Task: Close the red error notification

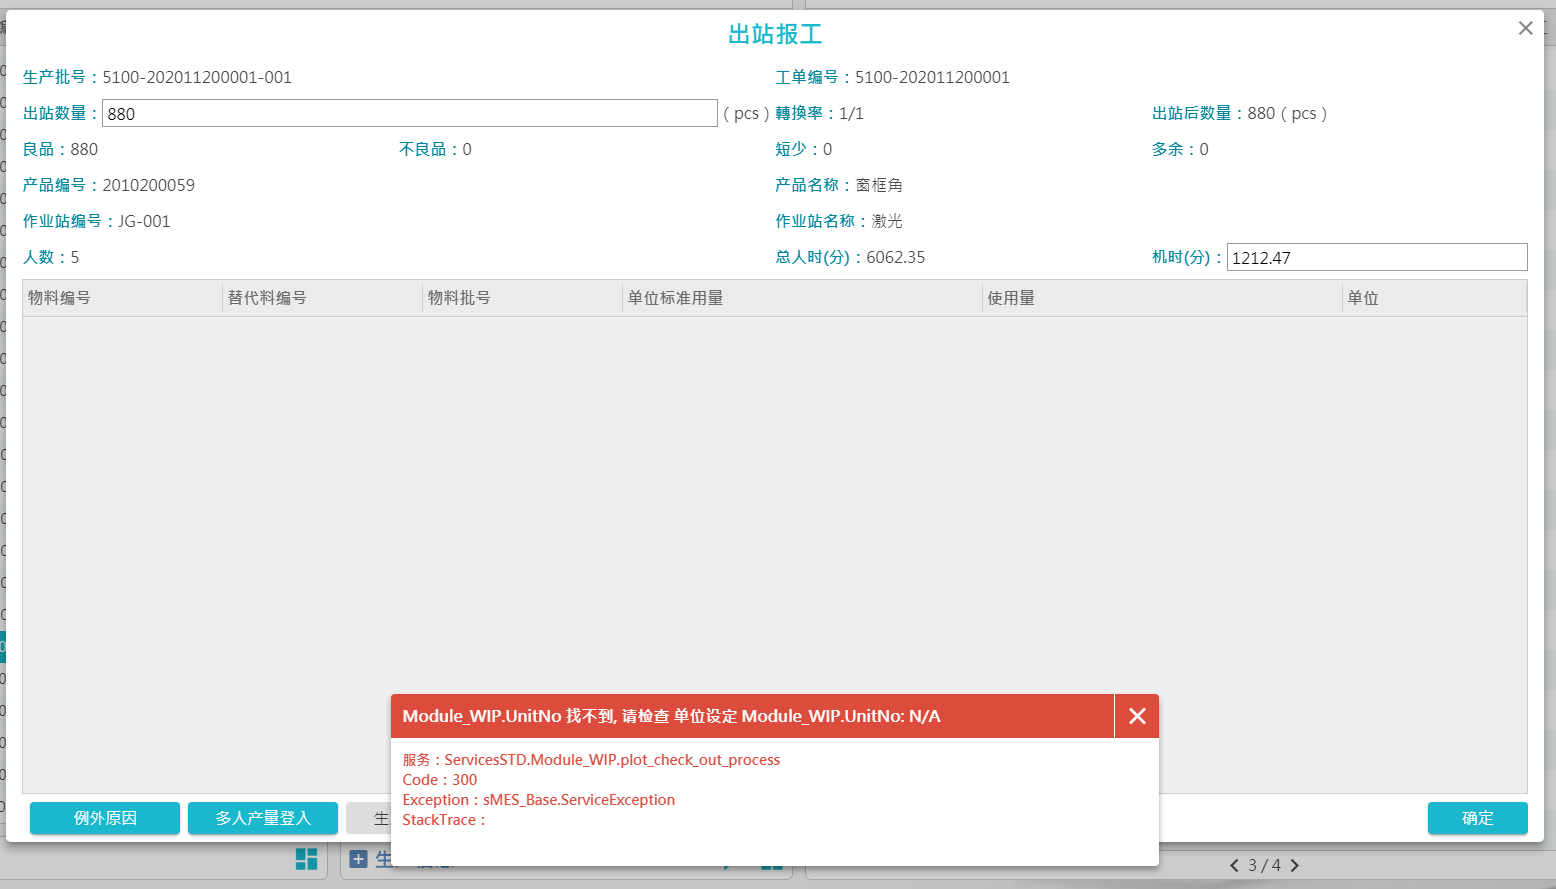Action: (x=1137, y=716)
